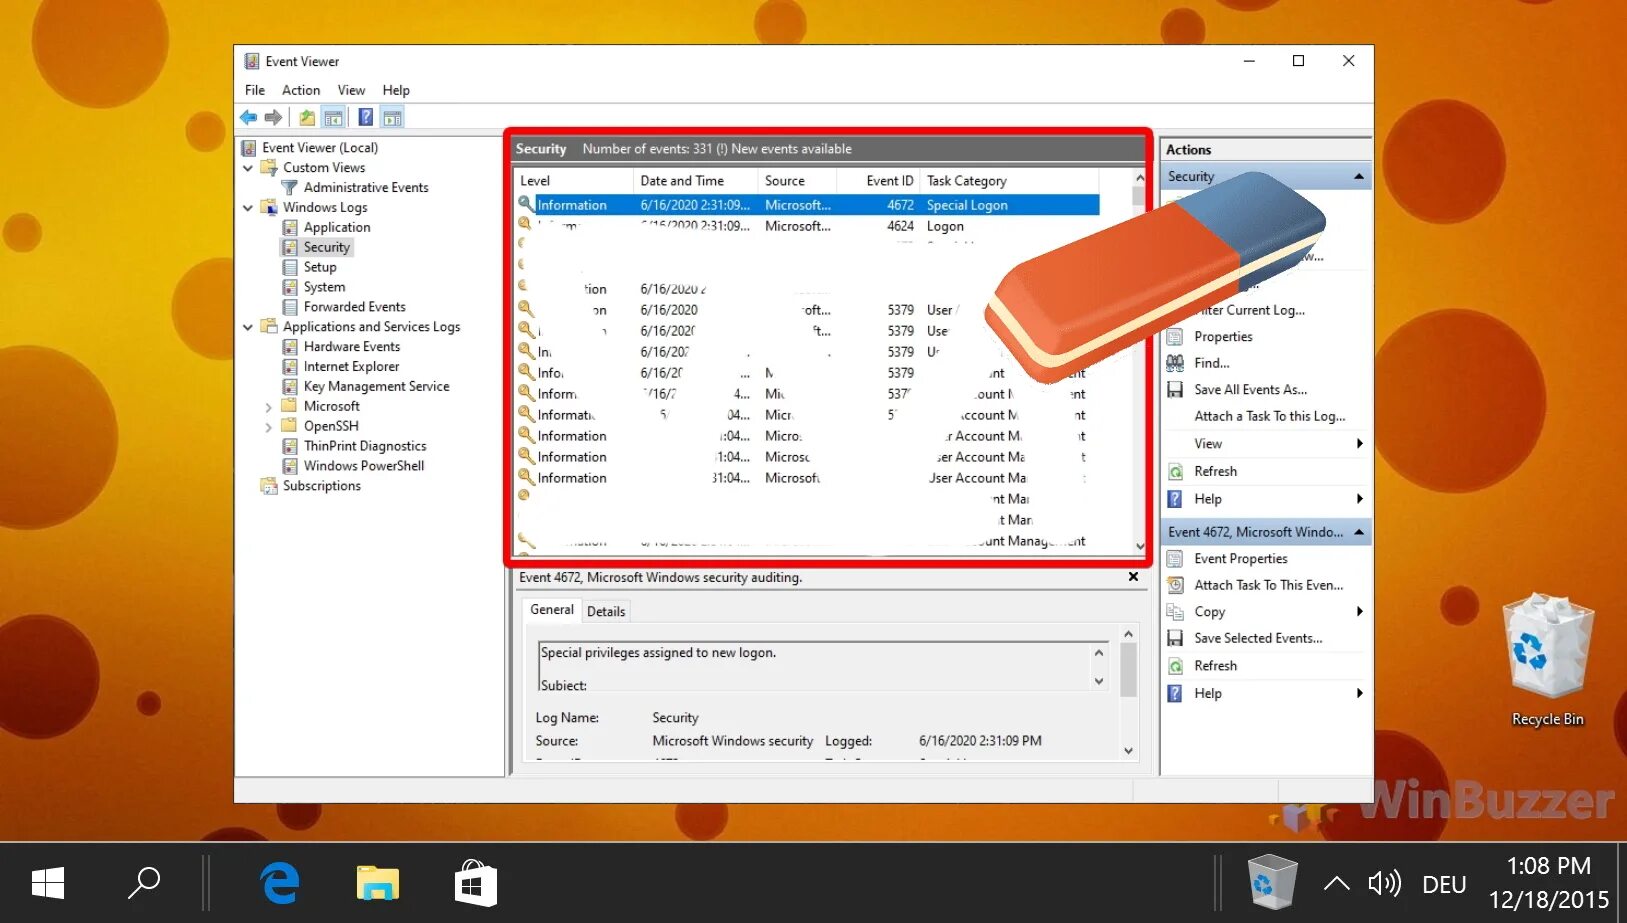Show hidden icons in system tray
Viewport: 1627px width, 923px height.
[1337, 883]
